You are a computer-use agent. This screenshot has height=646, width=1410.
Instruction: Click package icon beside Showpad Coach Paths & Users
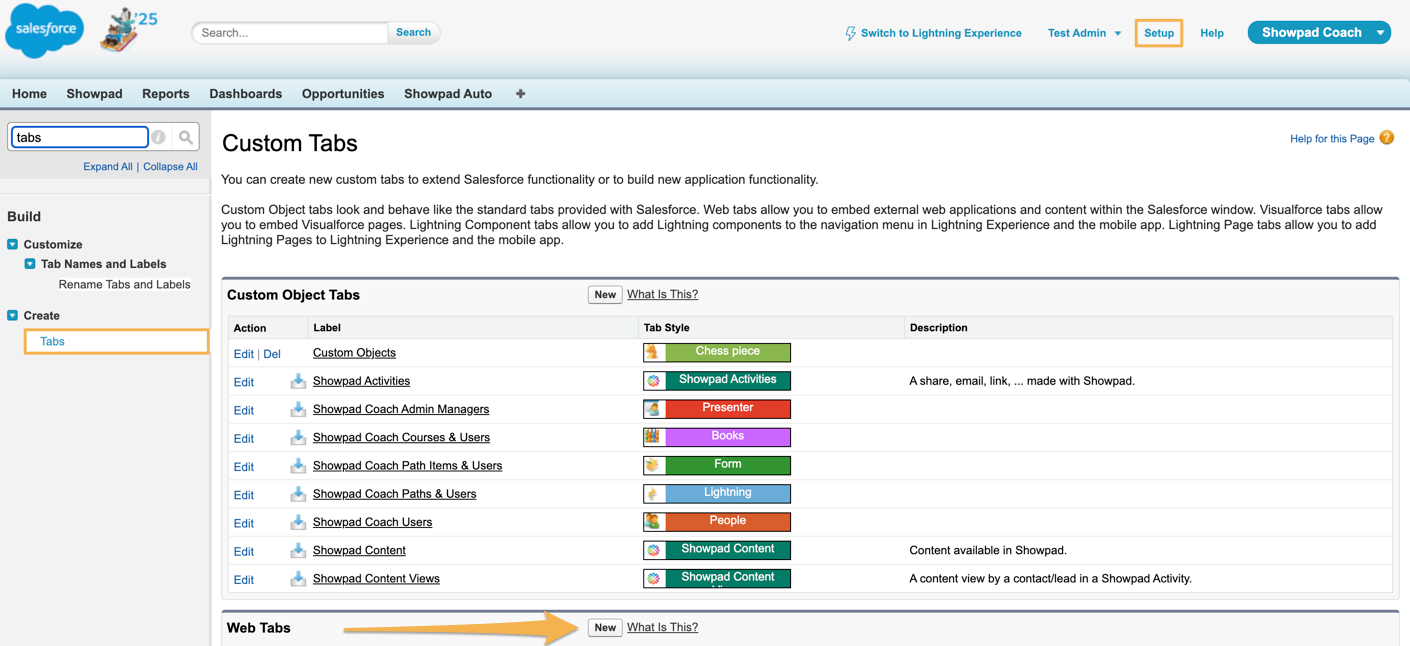point(298,494)
